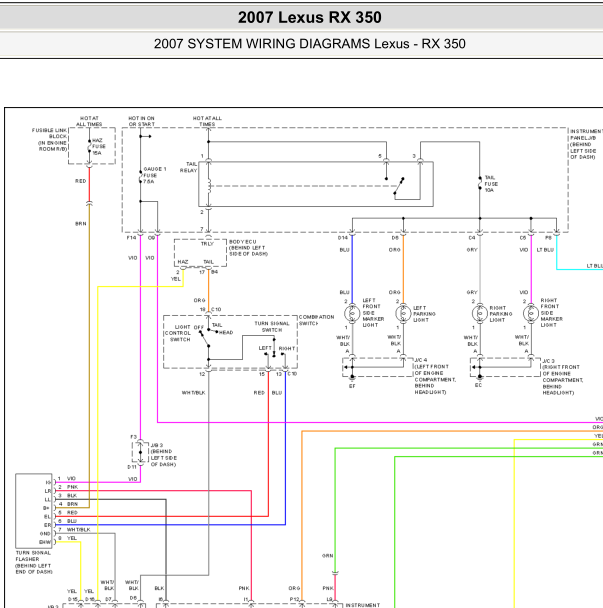The width and height of the screenshot is (603, 608).
Task: Click the 'D8' connector pin label
Action: [x=395, y=238]
